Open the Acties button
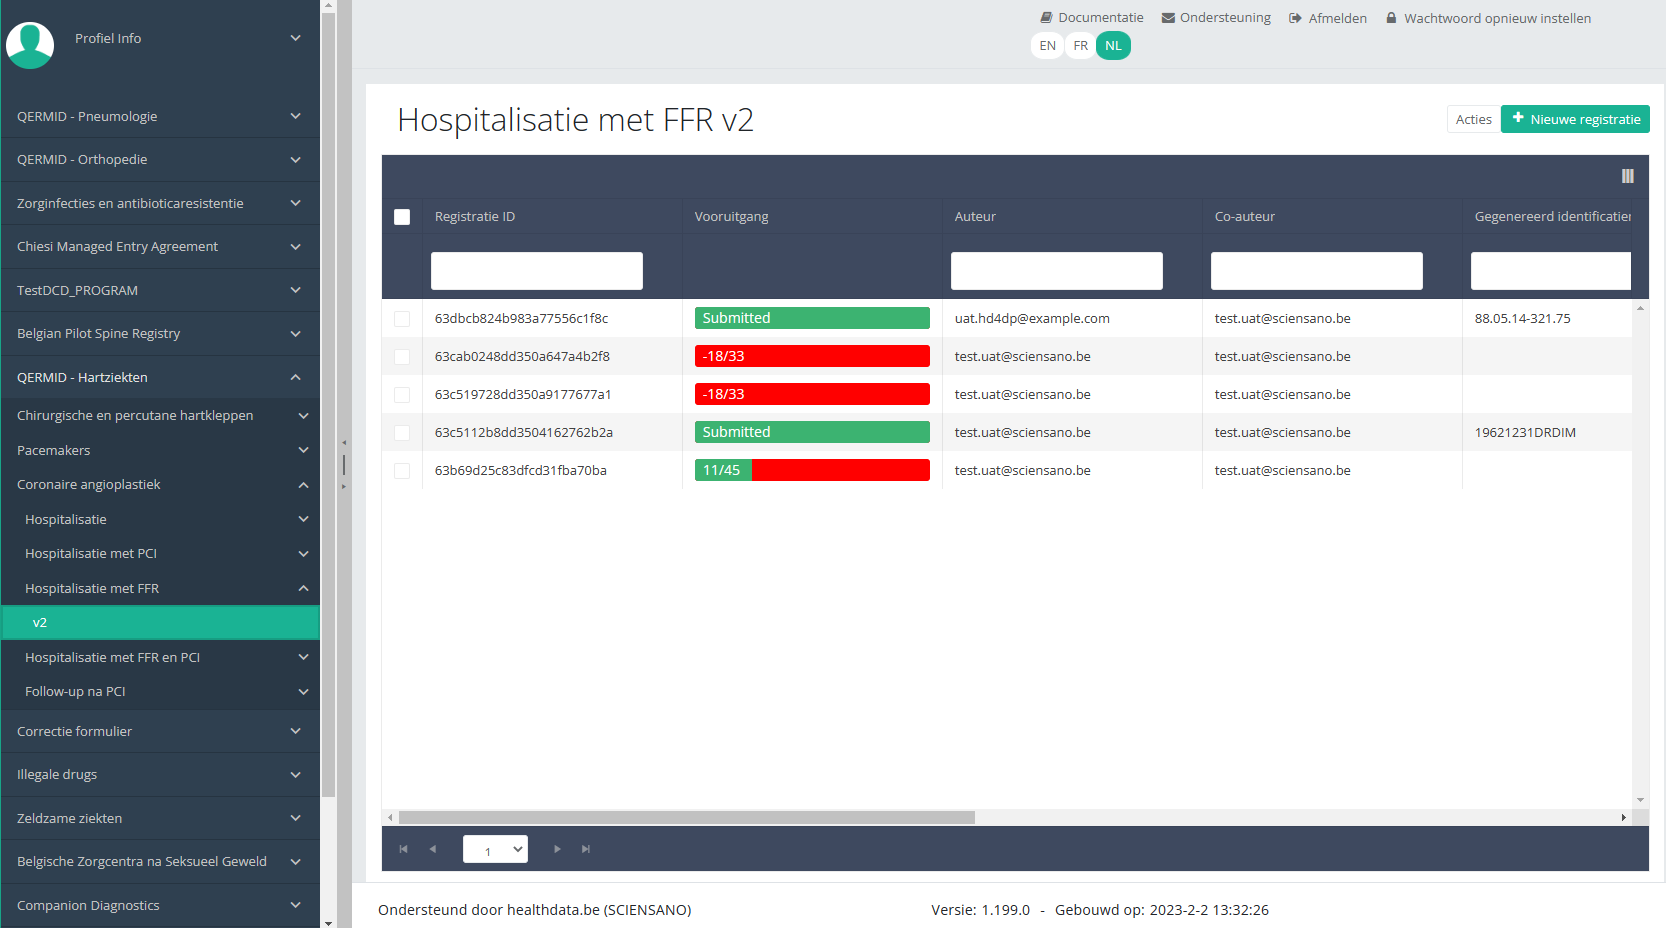 coord(1473,119)
